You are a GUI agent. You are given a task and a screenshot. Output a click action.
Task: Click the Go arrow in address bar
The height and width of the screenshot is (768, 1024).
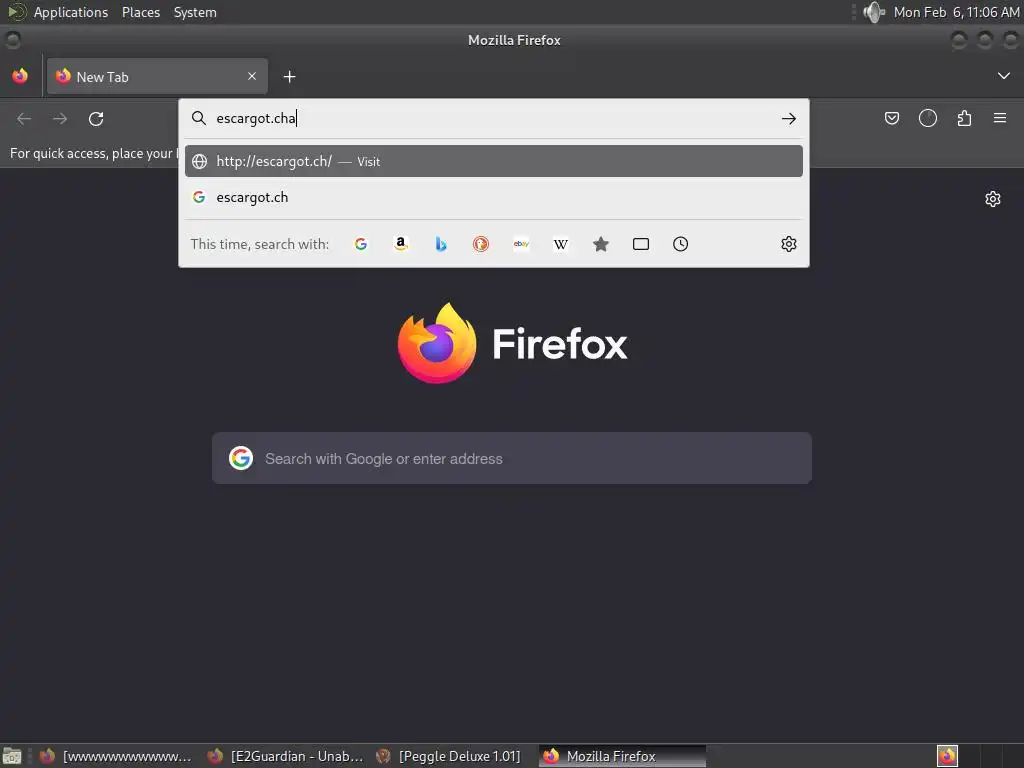pos(789,118)
